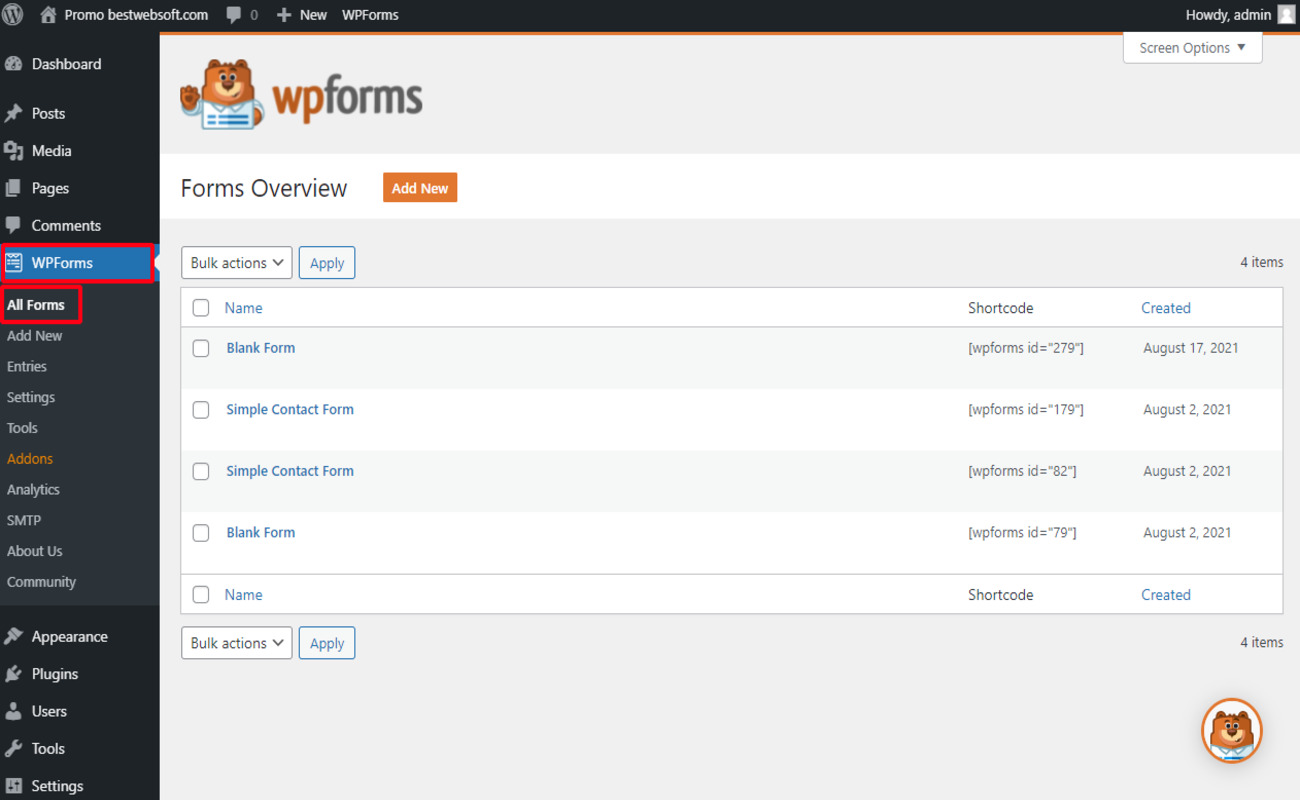The width and height of the screenshot is (1300, 800).
Task: Sort by Created in the table footer
Action: [x=1166, y=595]
